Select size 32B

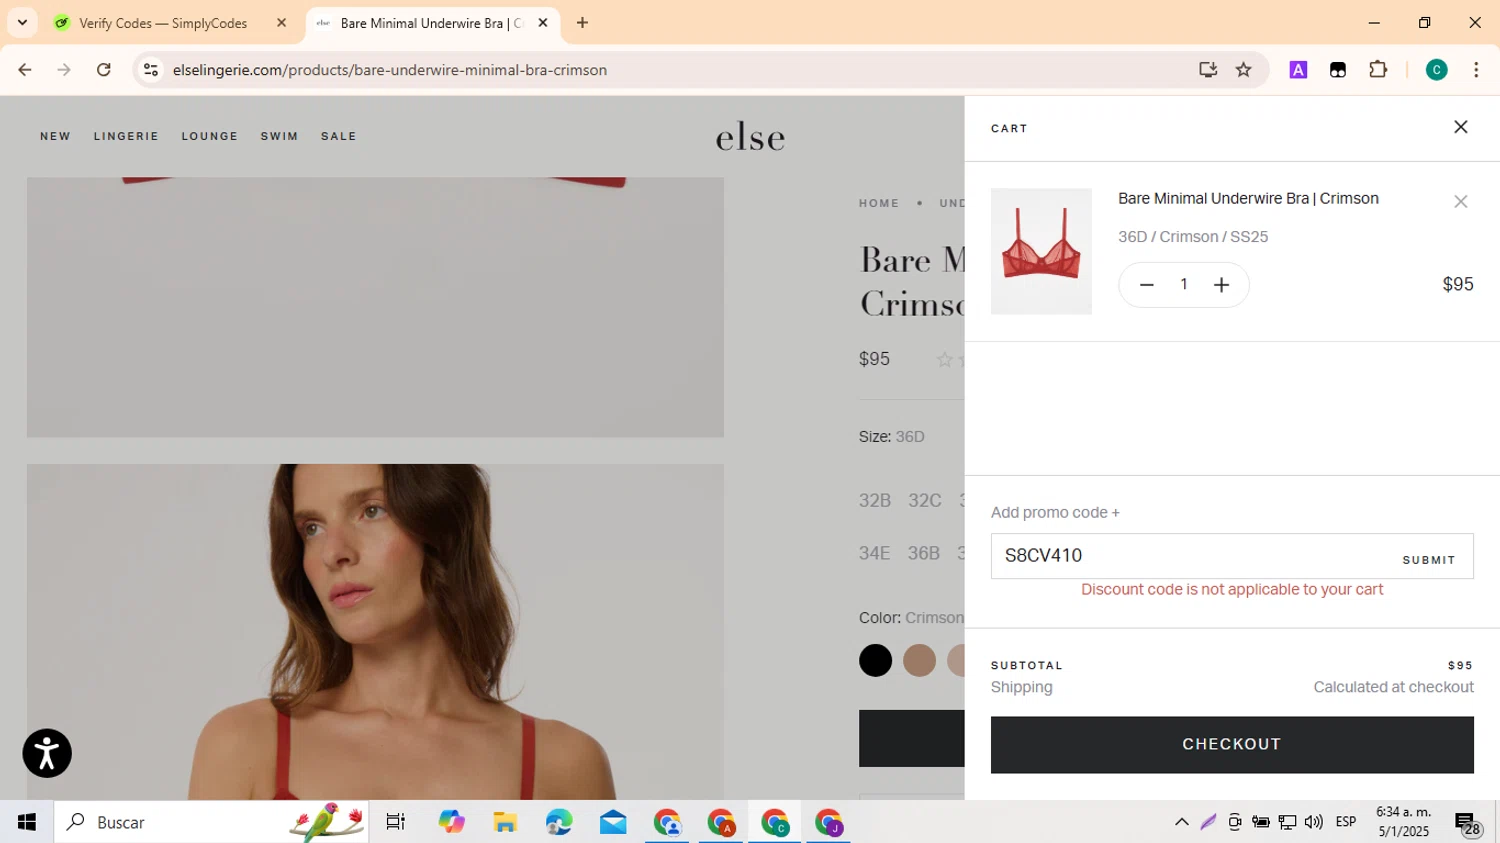(875, 500)
